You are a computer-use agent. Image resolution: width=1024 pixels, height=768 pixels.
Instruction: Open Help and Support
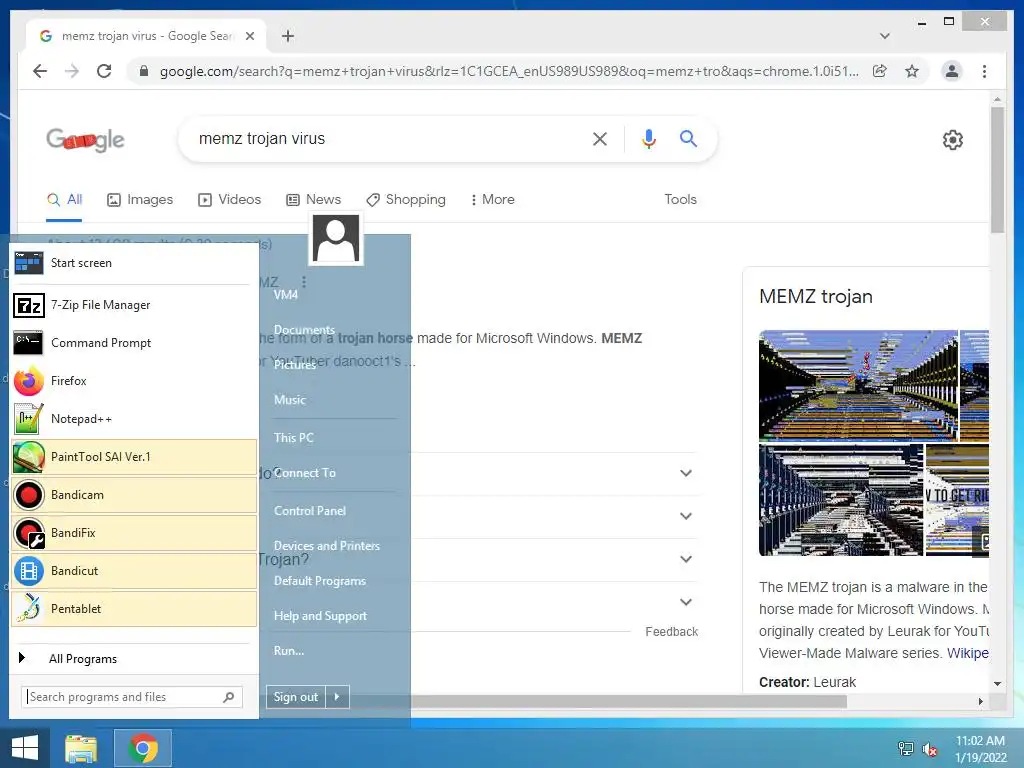(x=320, y=616)
